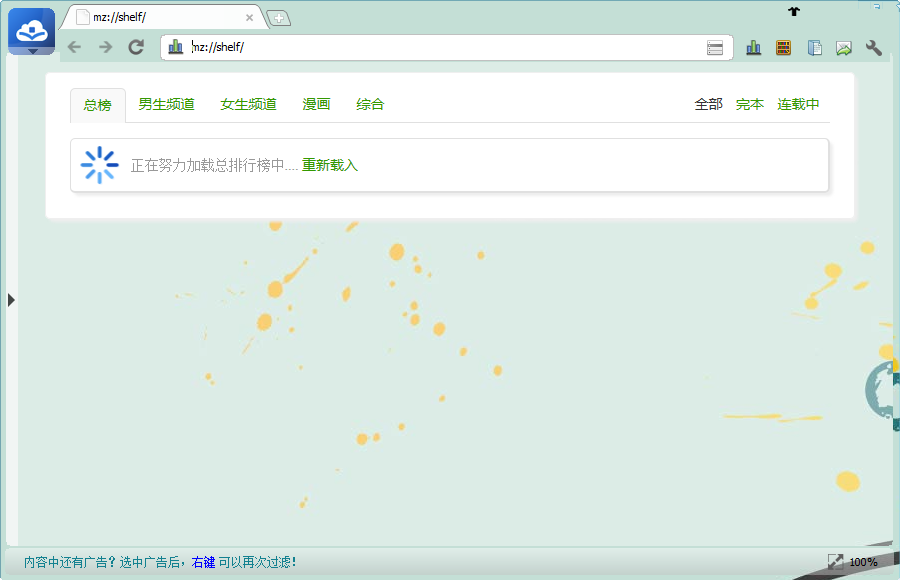Open the wrench settings menu
900x580 pixels.
(x=874, y=47)
